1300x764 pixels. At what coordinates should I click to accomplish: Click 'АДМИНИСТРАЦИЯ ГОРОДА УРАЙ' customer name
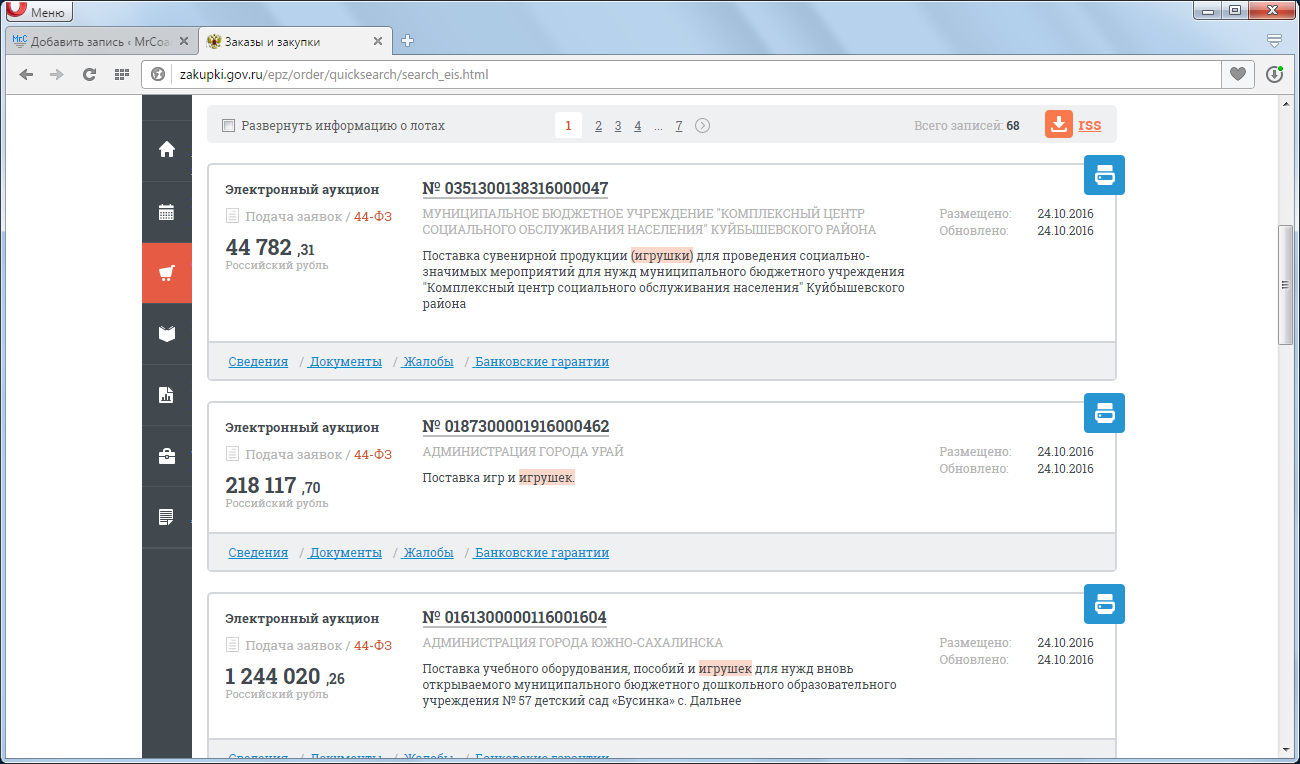tap(523, 452)
